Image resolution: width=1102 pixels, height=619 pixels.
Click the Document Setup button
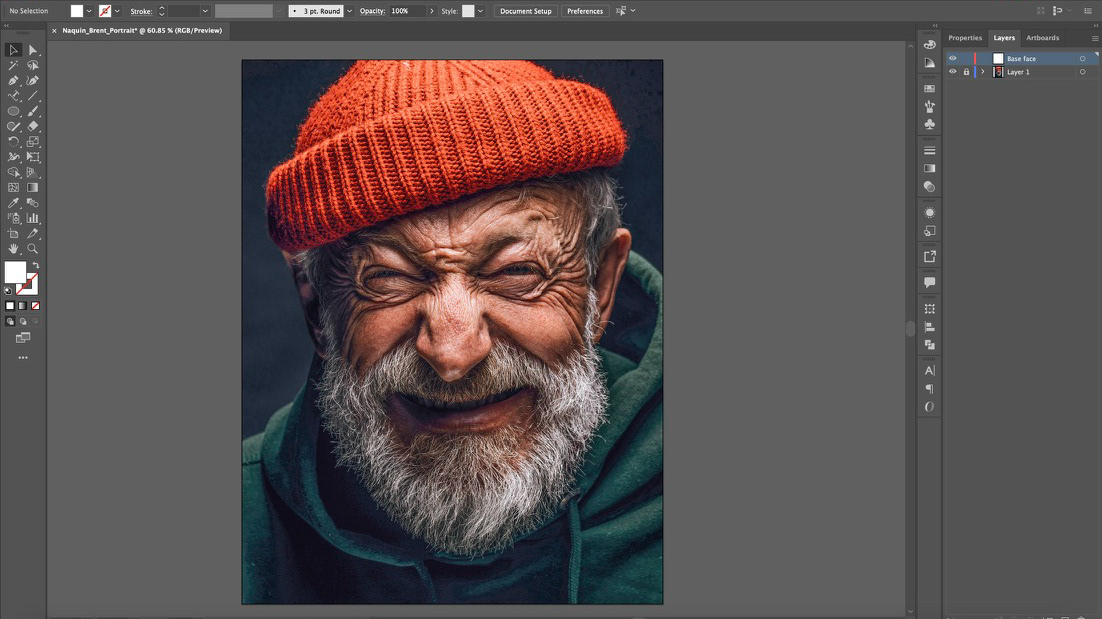pos(525,11)
